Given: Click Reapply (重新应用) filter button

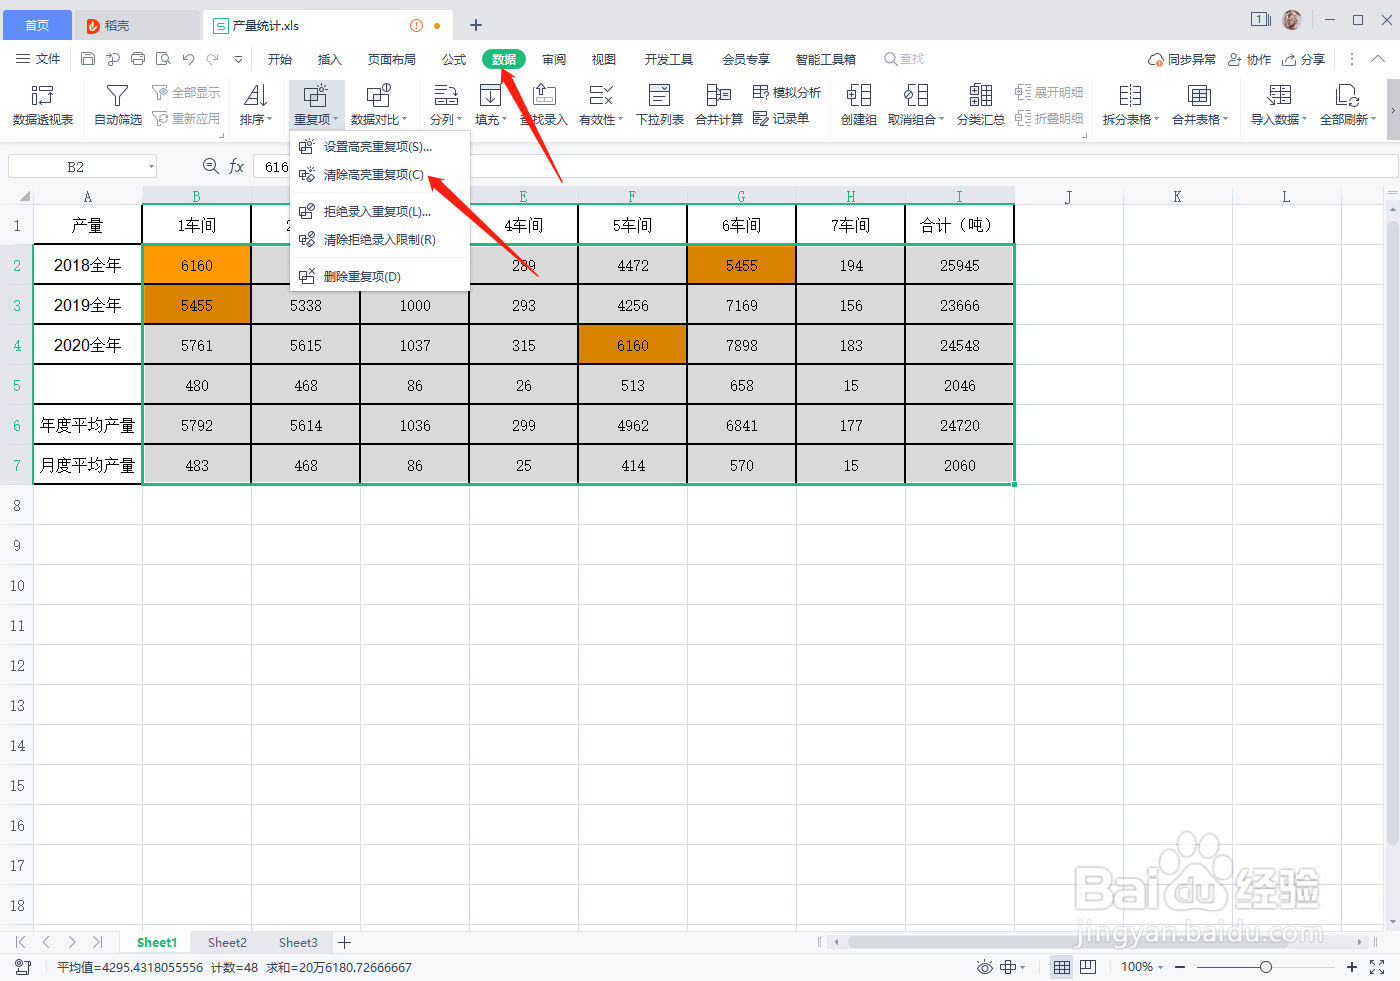Looking at the screenshot, I should tap(186, 118).
